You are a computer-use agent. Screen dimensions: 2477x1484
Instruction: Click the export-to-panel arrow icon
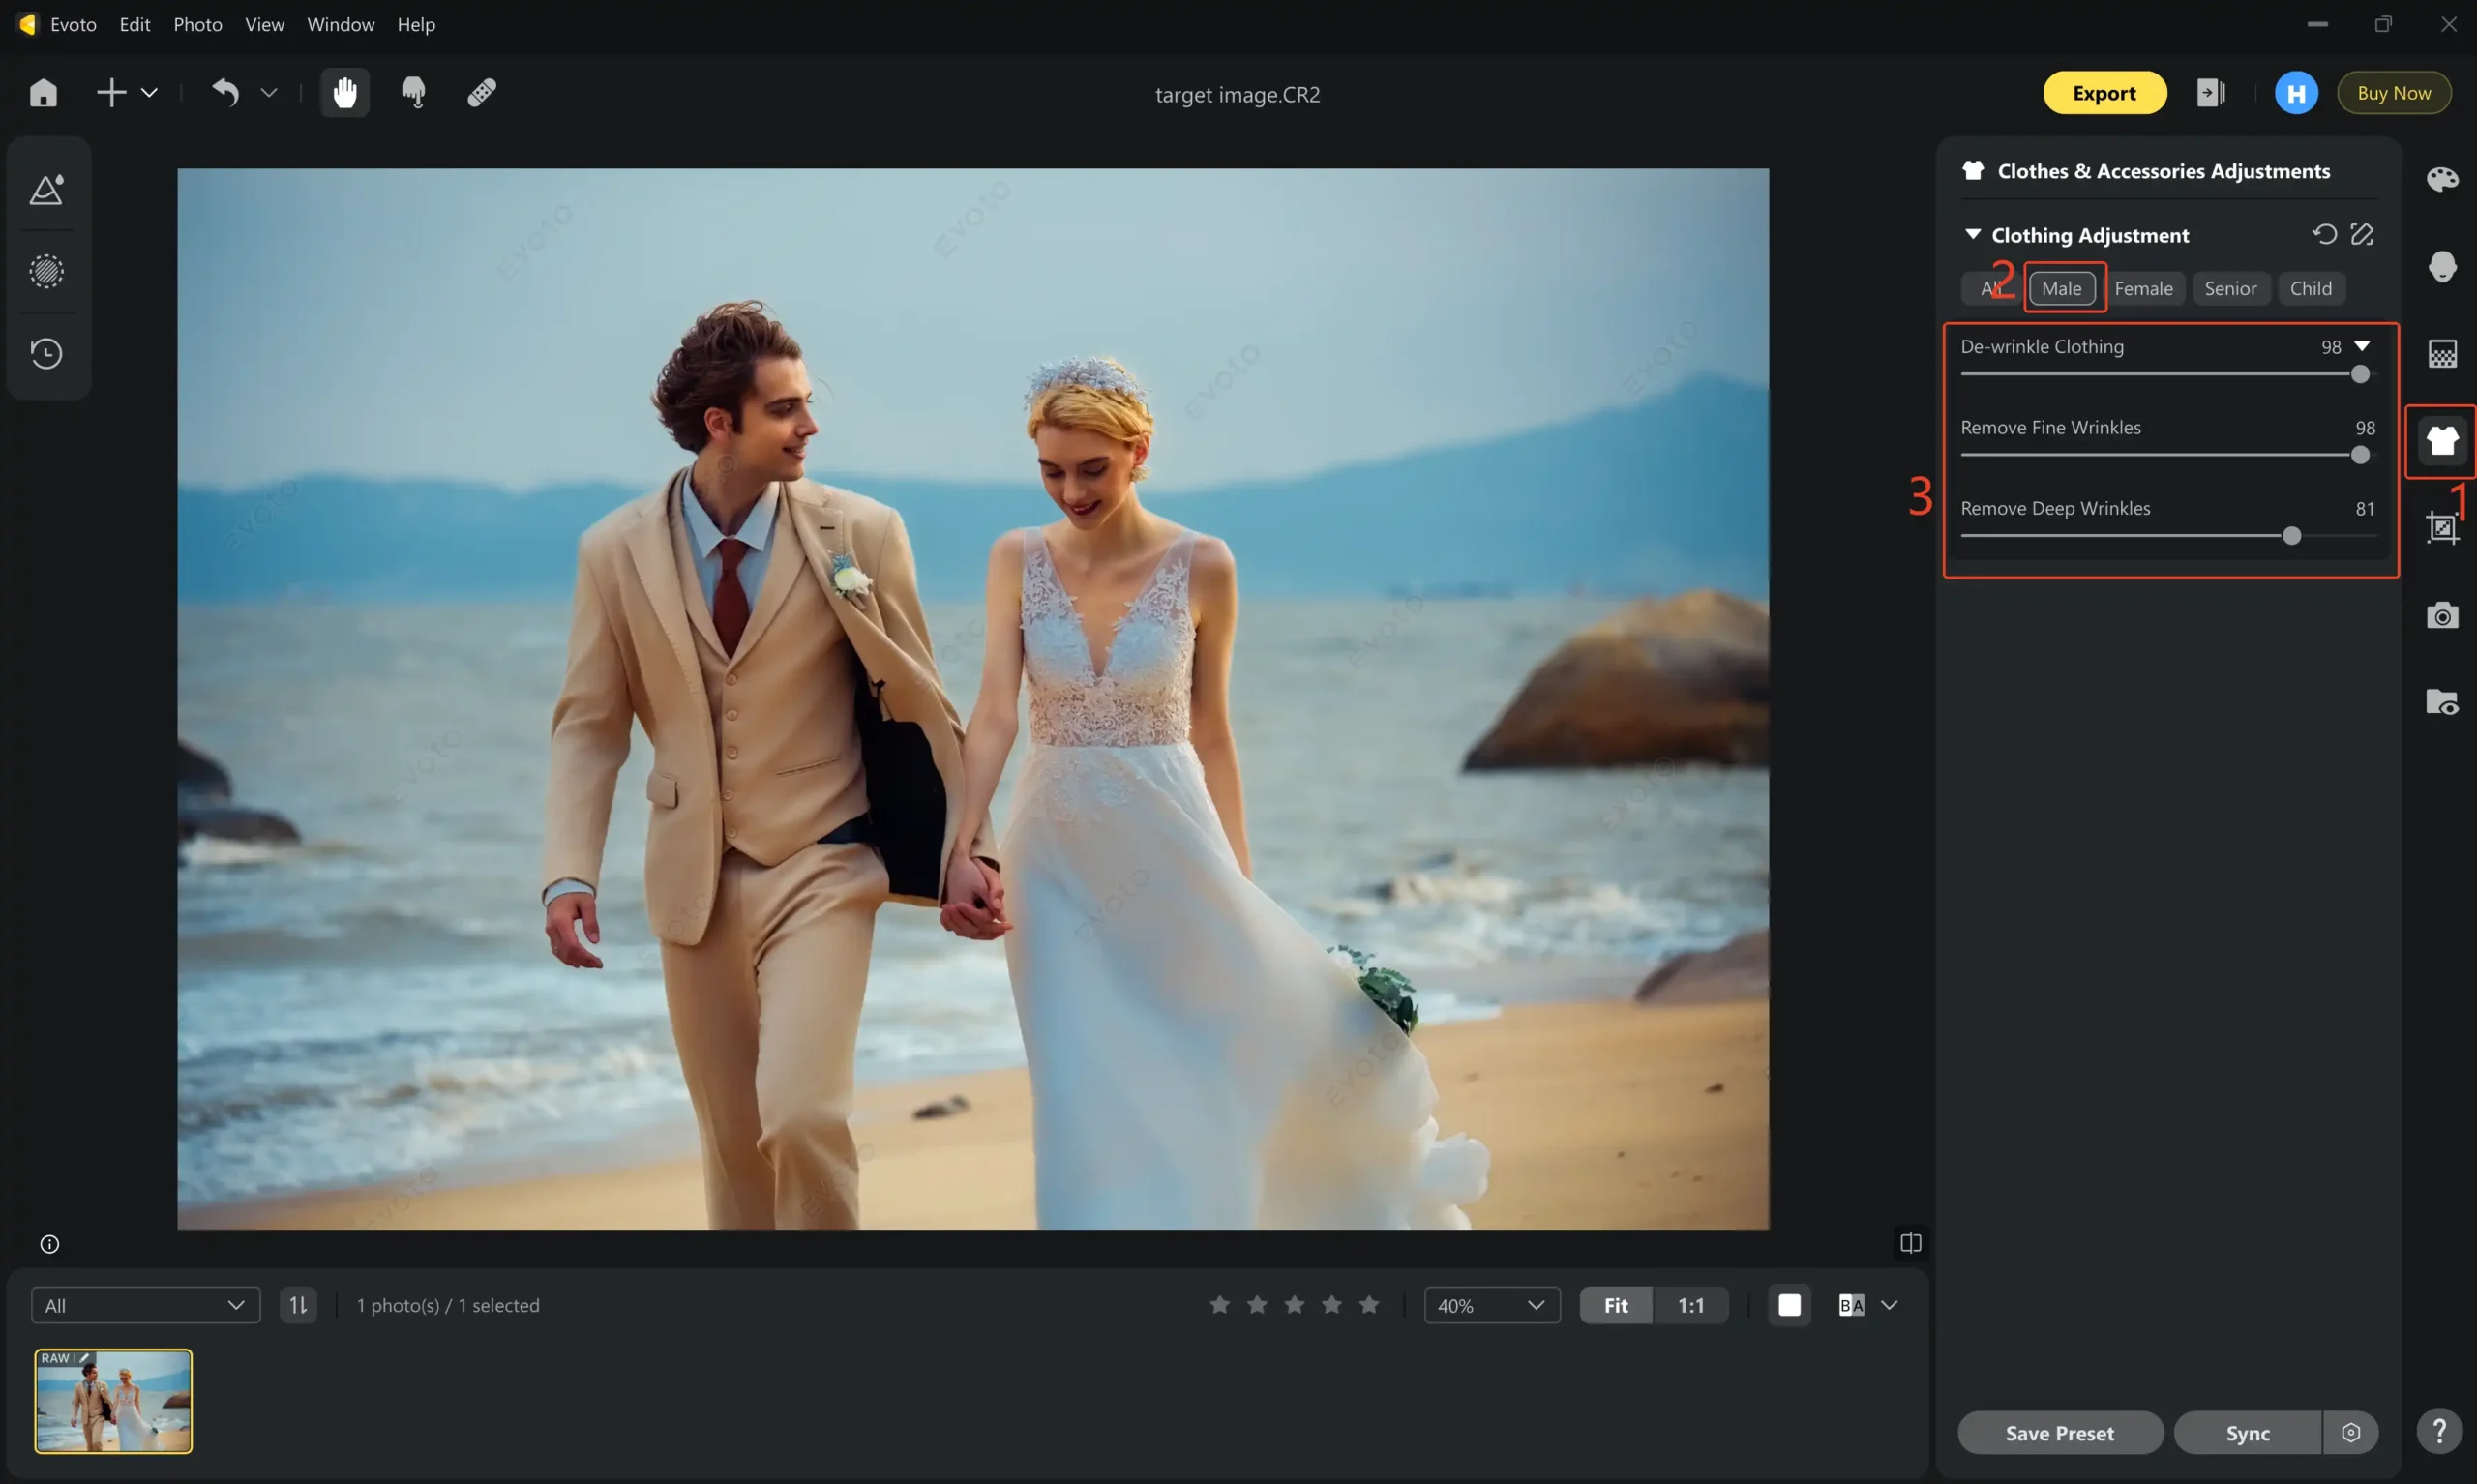tap(2210, 93)
